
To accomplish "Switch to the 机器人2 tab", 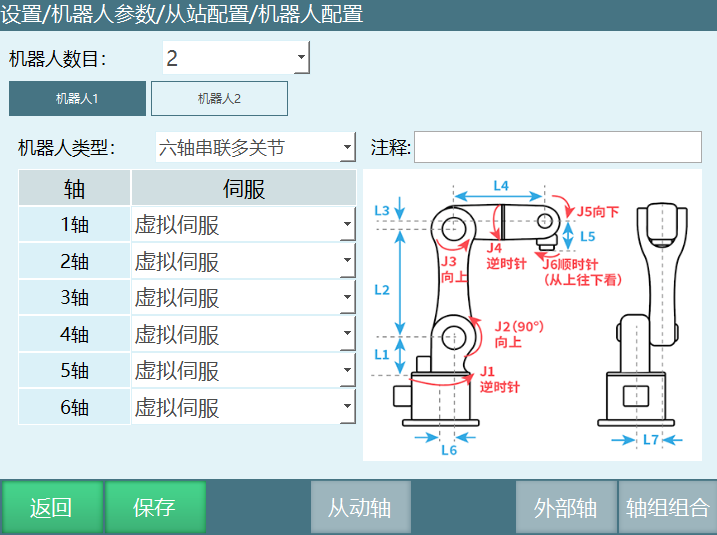I will click(x=219, y=99).
